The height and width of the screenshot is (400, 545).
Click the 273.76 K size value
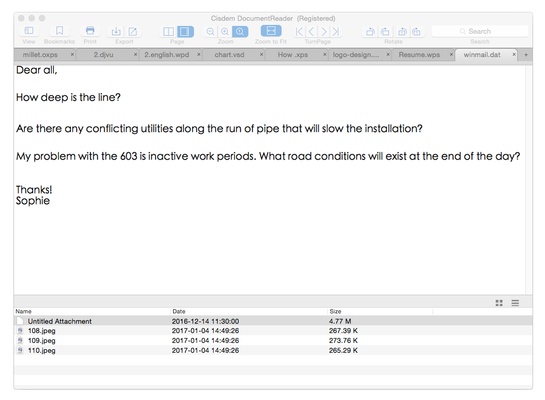click(x=343, y=340)
